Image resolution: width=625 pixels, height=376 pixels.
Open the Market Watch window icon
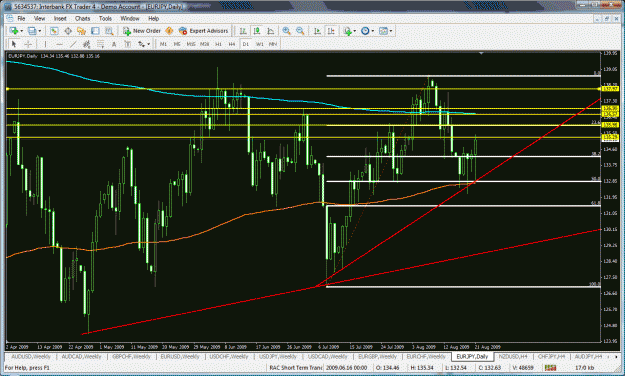(x=54, y=31)
